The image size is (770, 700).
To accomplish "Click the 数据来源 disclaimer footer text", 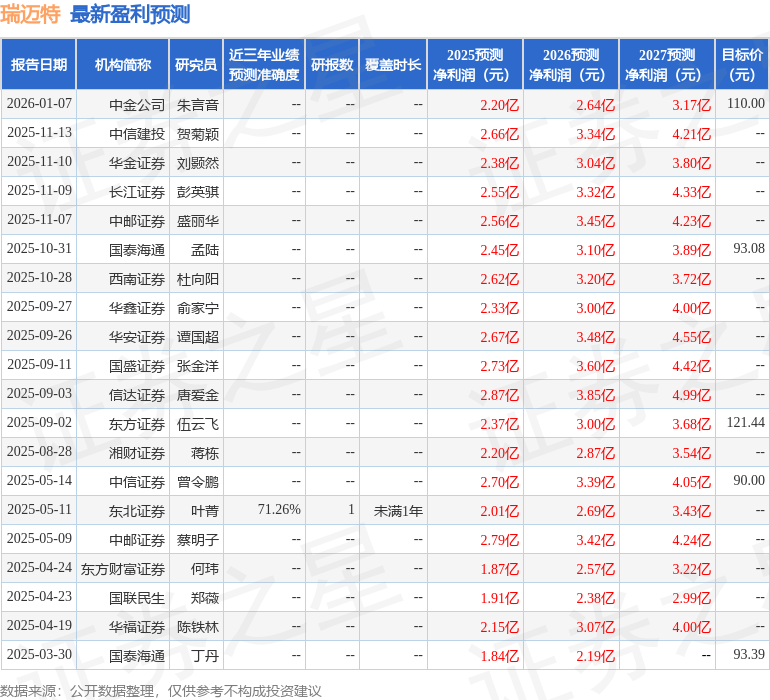I will coord(161,691).
